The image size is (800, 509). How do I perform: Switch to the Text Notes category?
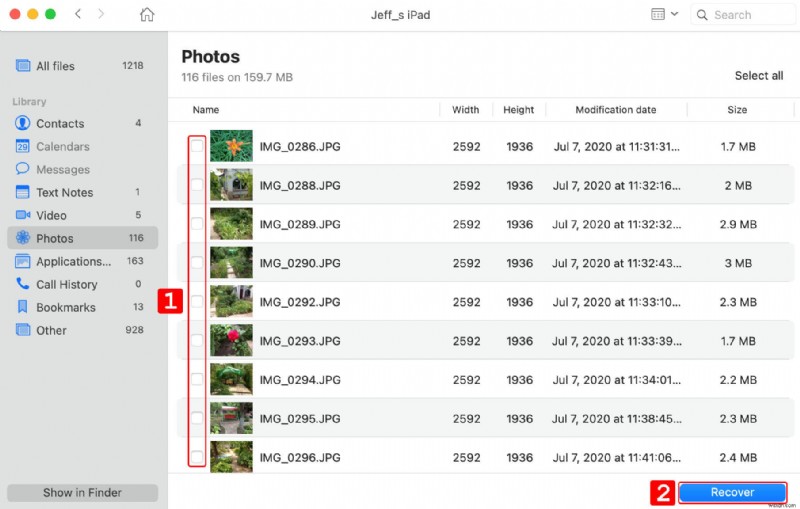pos(64,192)
